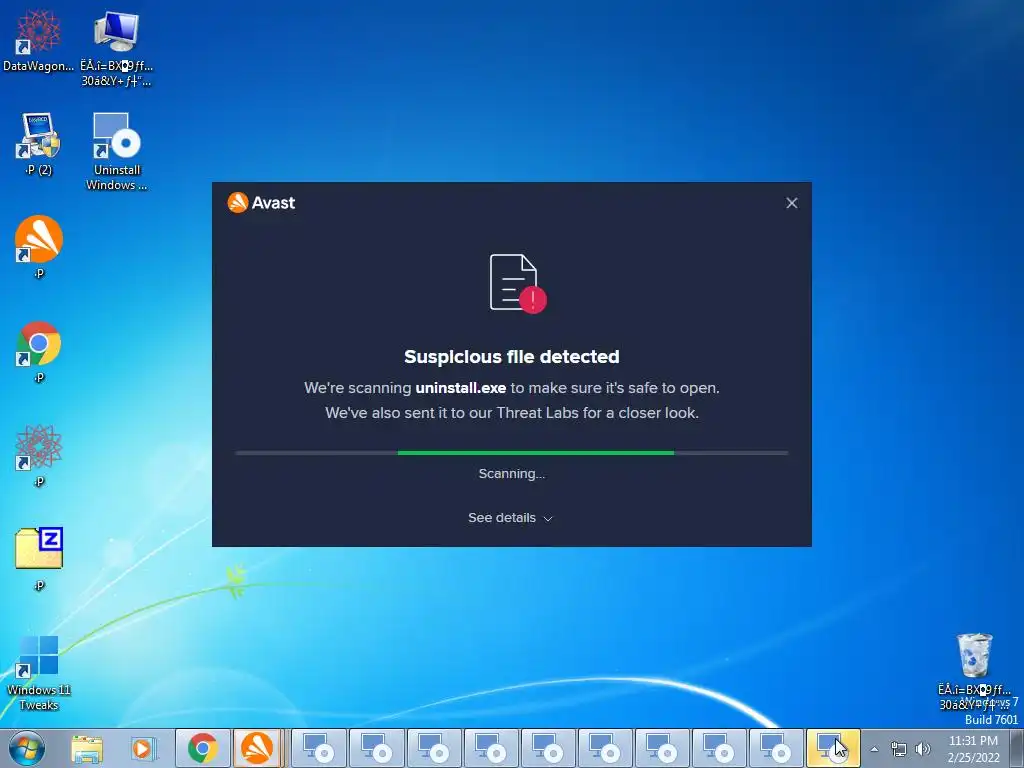
Task: Open Windows Media Player from taskbar
Action: tap(143, 749)
